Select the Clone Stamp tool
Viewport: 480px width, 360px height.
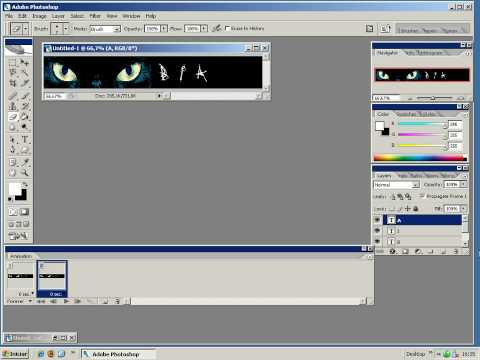(13, 106)
